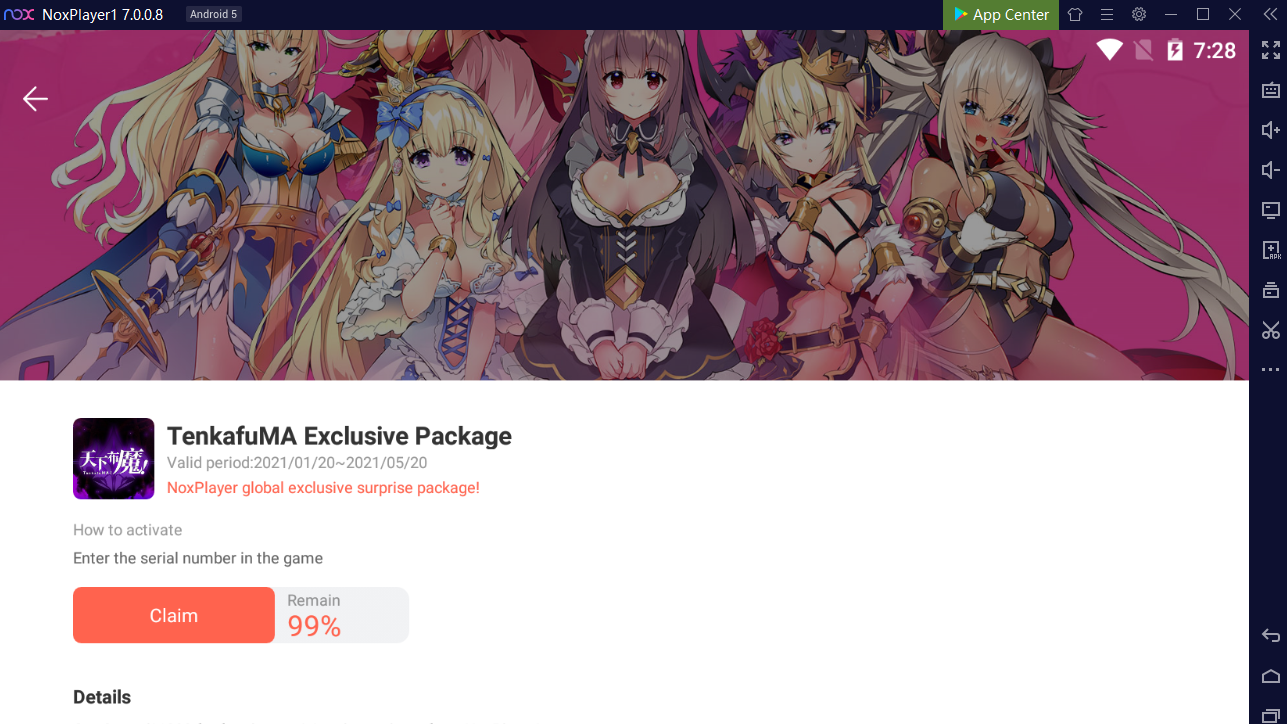
Task: Expand more sidebar tools (three dots)
Action: pyautogui.click(x=1271, y=370)
